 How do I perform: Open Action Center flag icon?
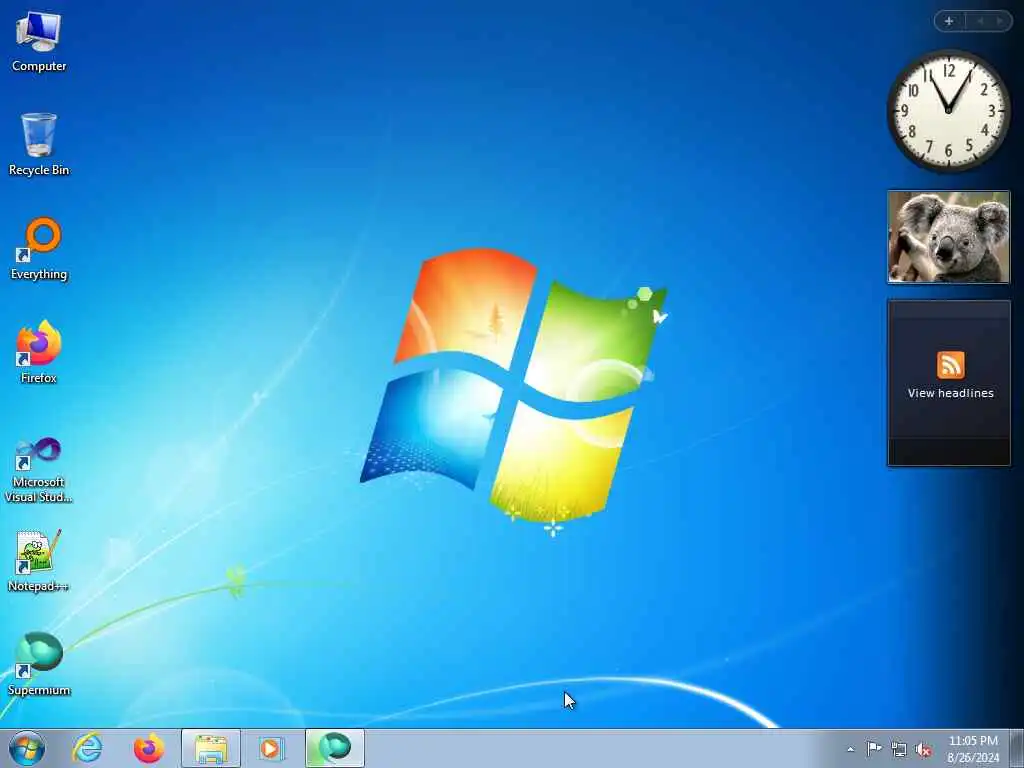coord(874,748)
